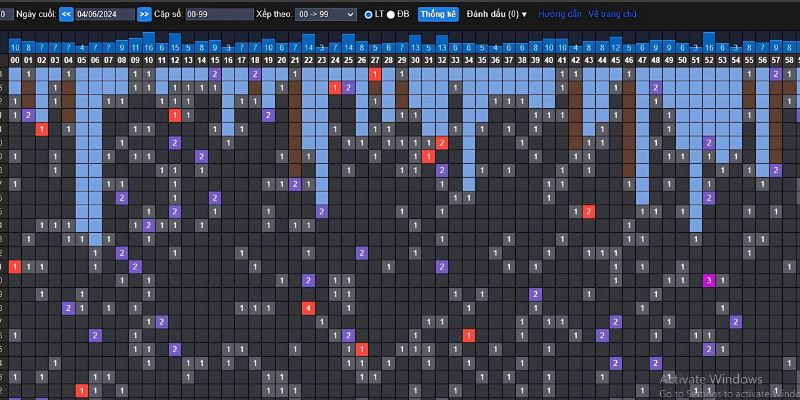
Task: Open the 'Xếp theo' 00 -> 99 dropdown
Action: (326, 14)
